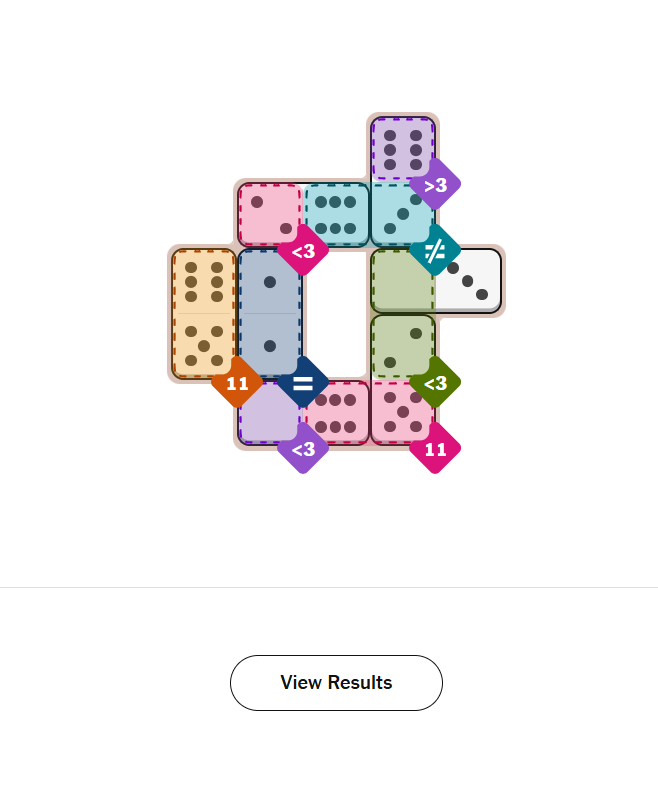The width and height of the screenshot is (658, 795).
Task: Click the two-pip tile in the green cell
Action: click(402, 346)
